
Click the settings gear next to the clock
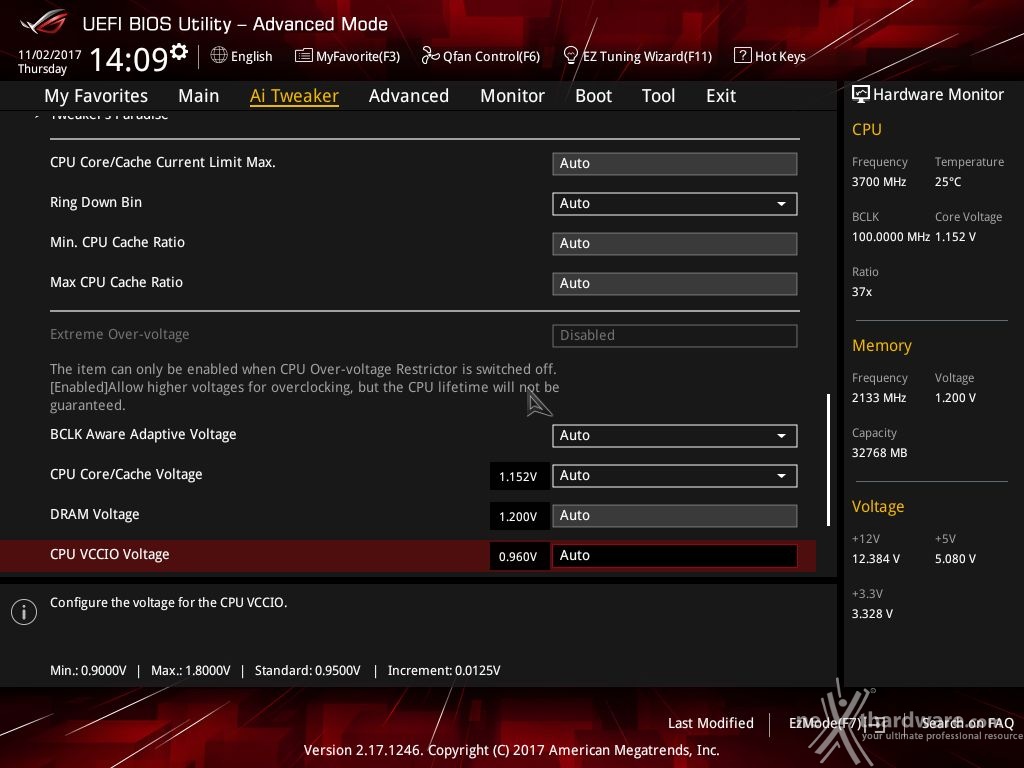click(179, 52)
